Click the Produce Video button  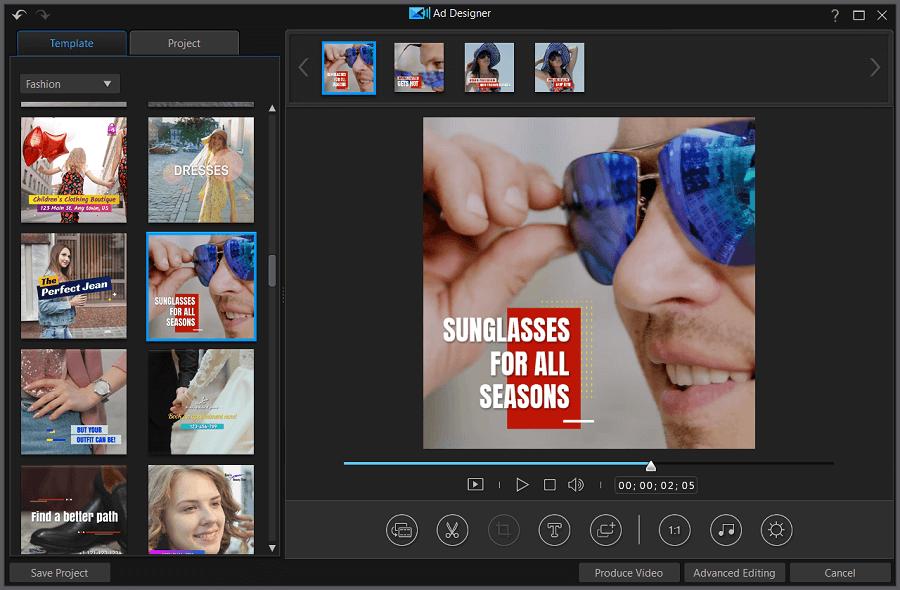coord(628,572)
